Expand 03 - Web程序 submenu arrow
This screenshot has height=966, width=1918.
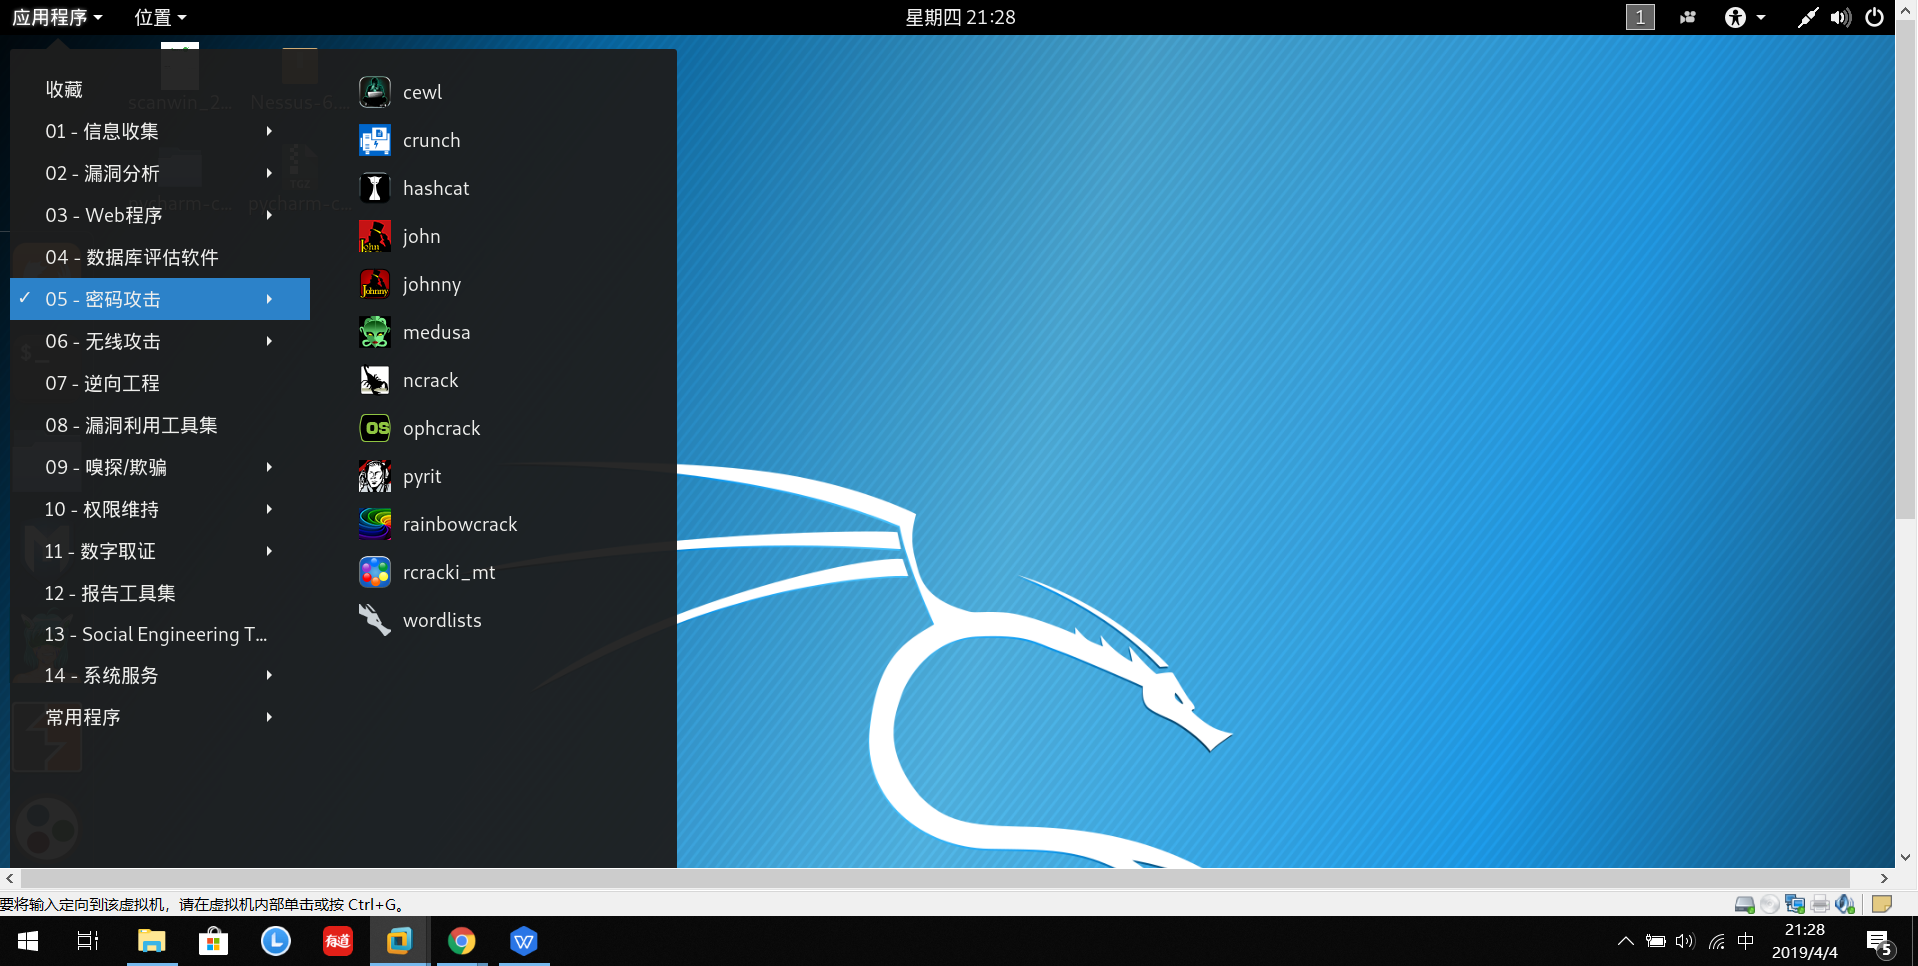click(269, 215)
